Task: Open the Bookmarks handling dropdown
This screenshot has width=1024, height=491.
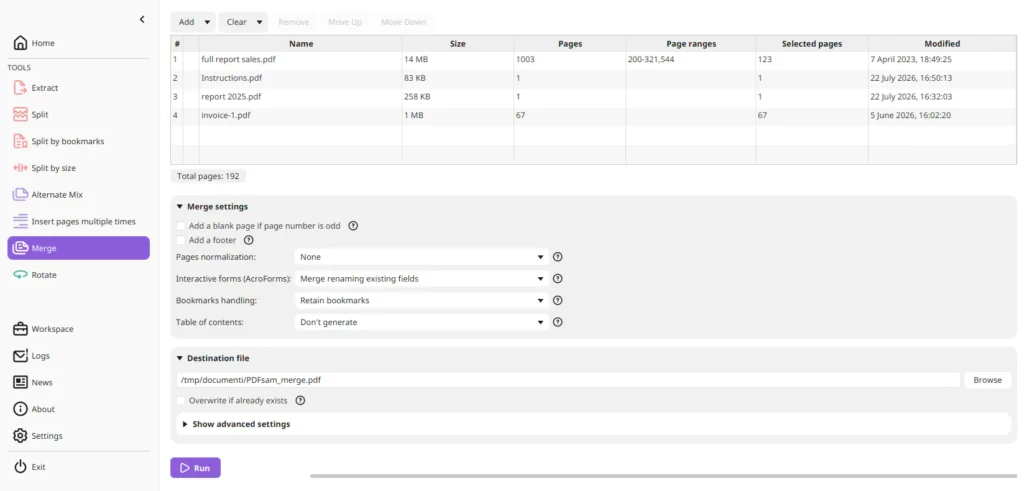Action: pos(421,300)
